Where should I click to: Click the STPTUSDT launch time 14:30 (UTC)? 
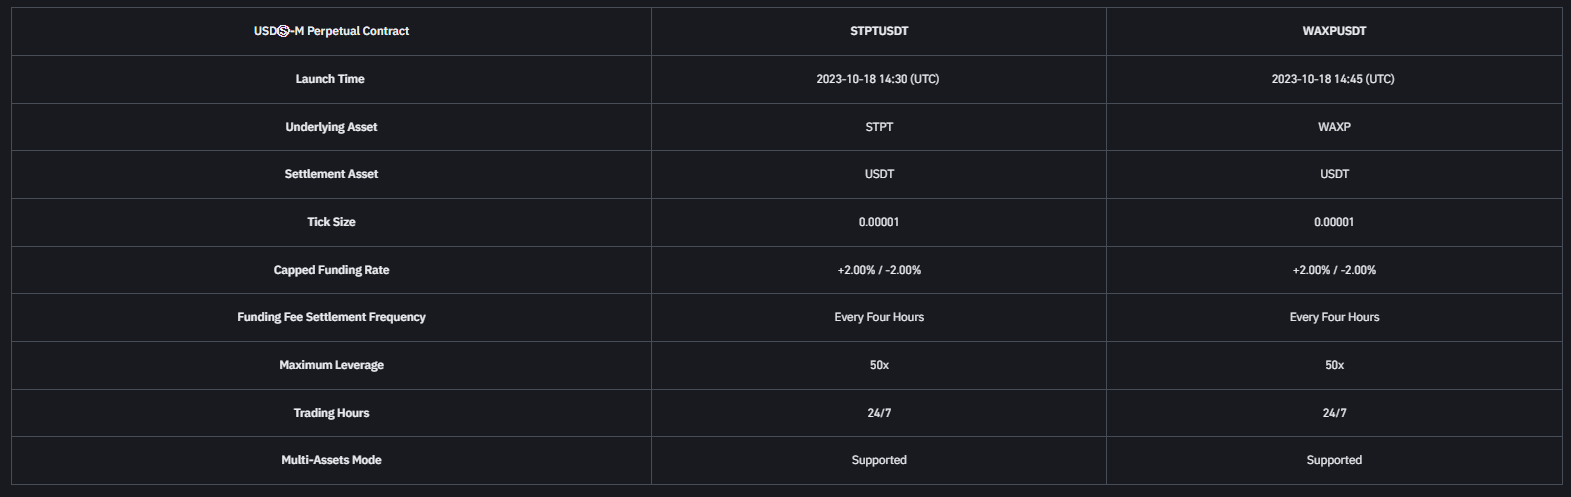(x=878, y=79)
